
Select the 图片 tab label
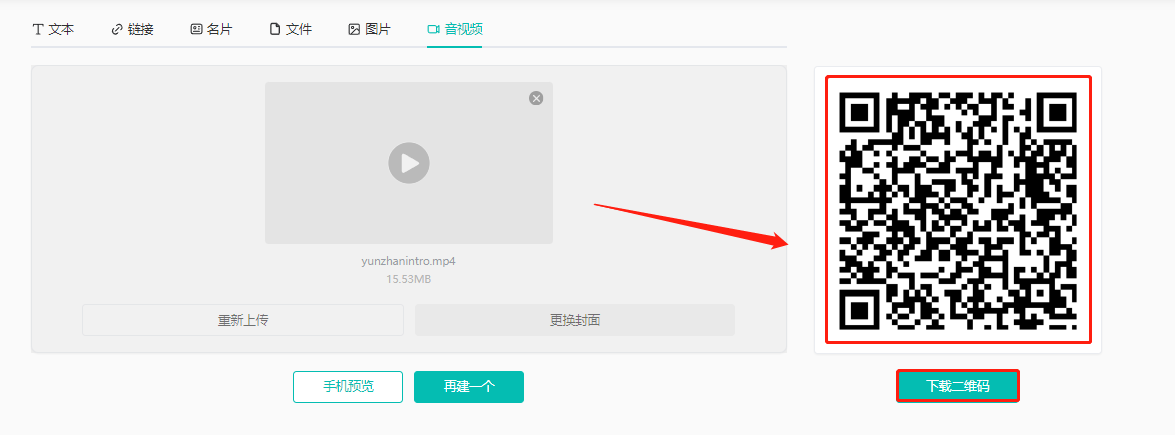378,30
